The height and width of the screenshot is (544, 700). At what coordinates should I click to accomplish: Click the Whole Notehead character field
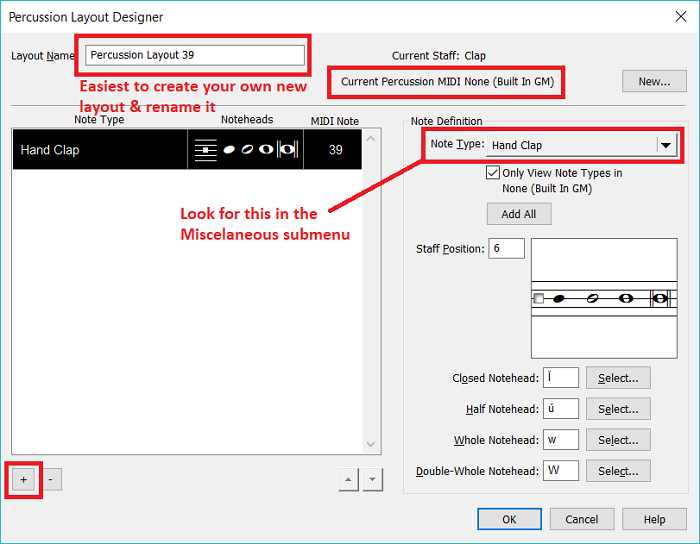[560, 440]
